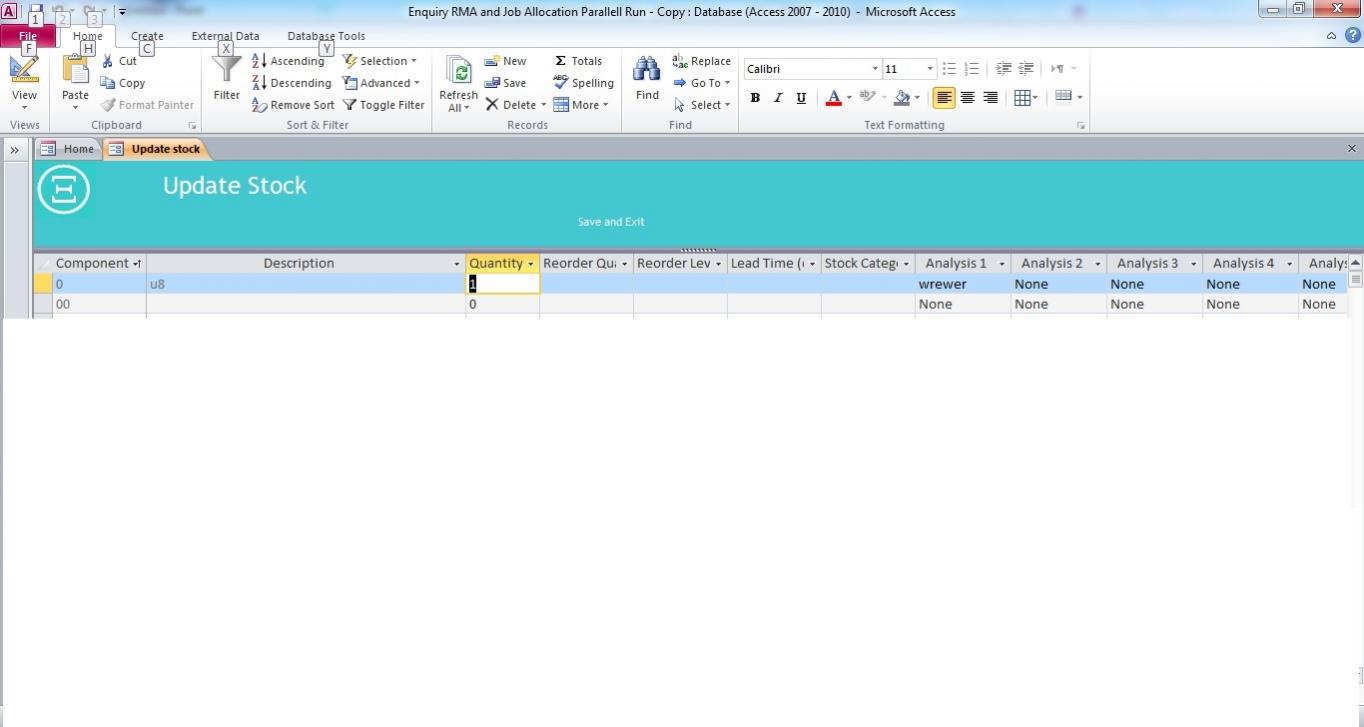The height and width of the screenshot is (727, 1364).
Task: Show Totals row
Action: 578,61
